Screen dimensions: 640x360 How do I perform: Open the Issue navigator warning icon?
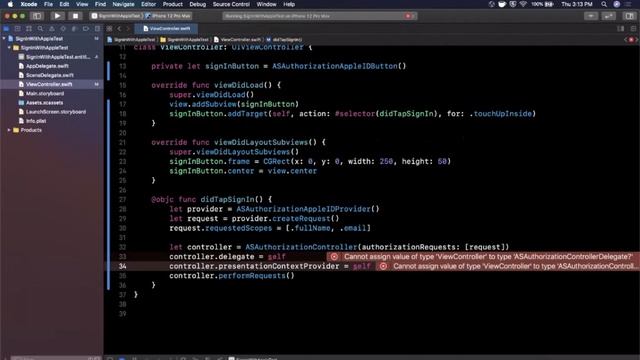click(51, 29)
